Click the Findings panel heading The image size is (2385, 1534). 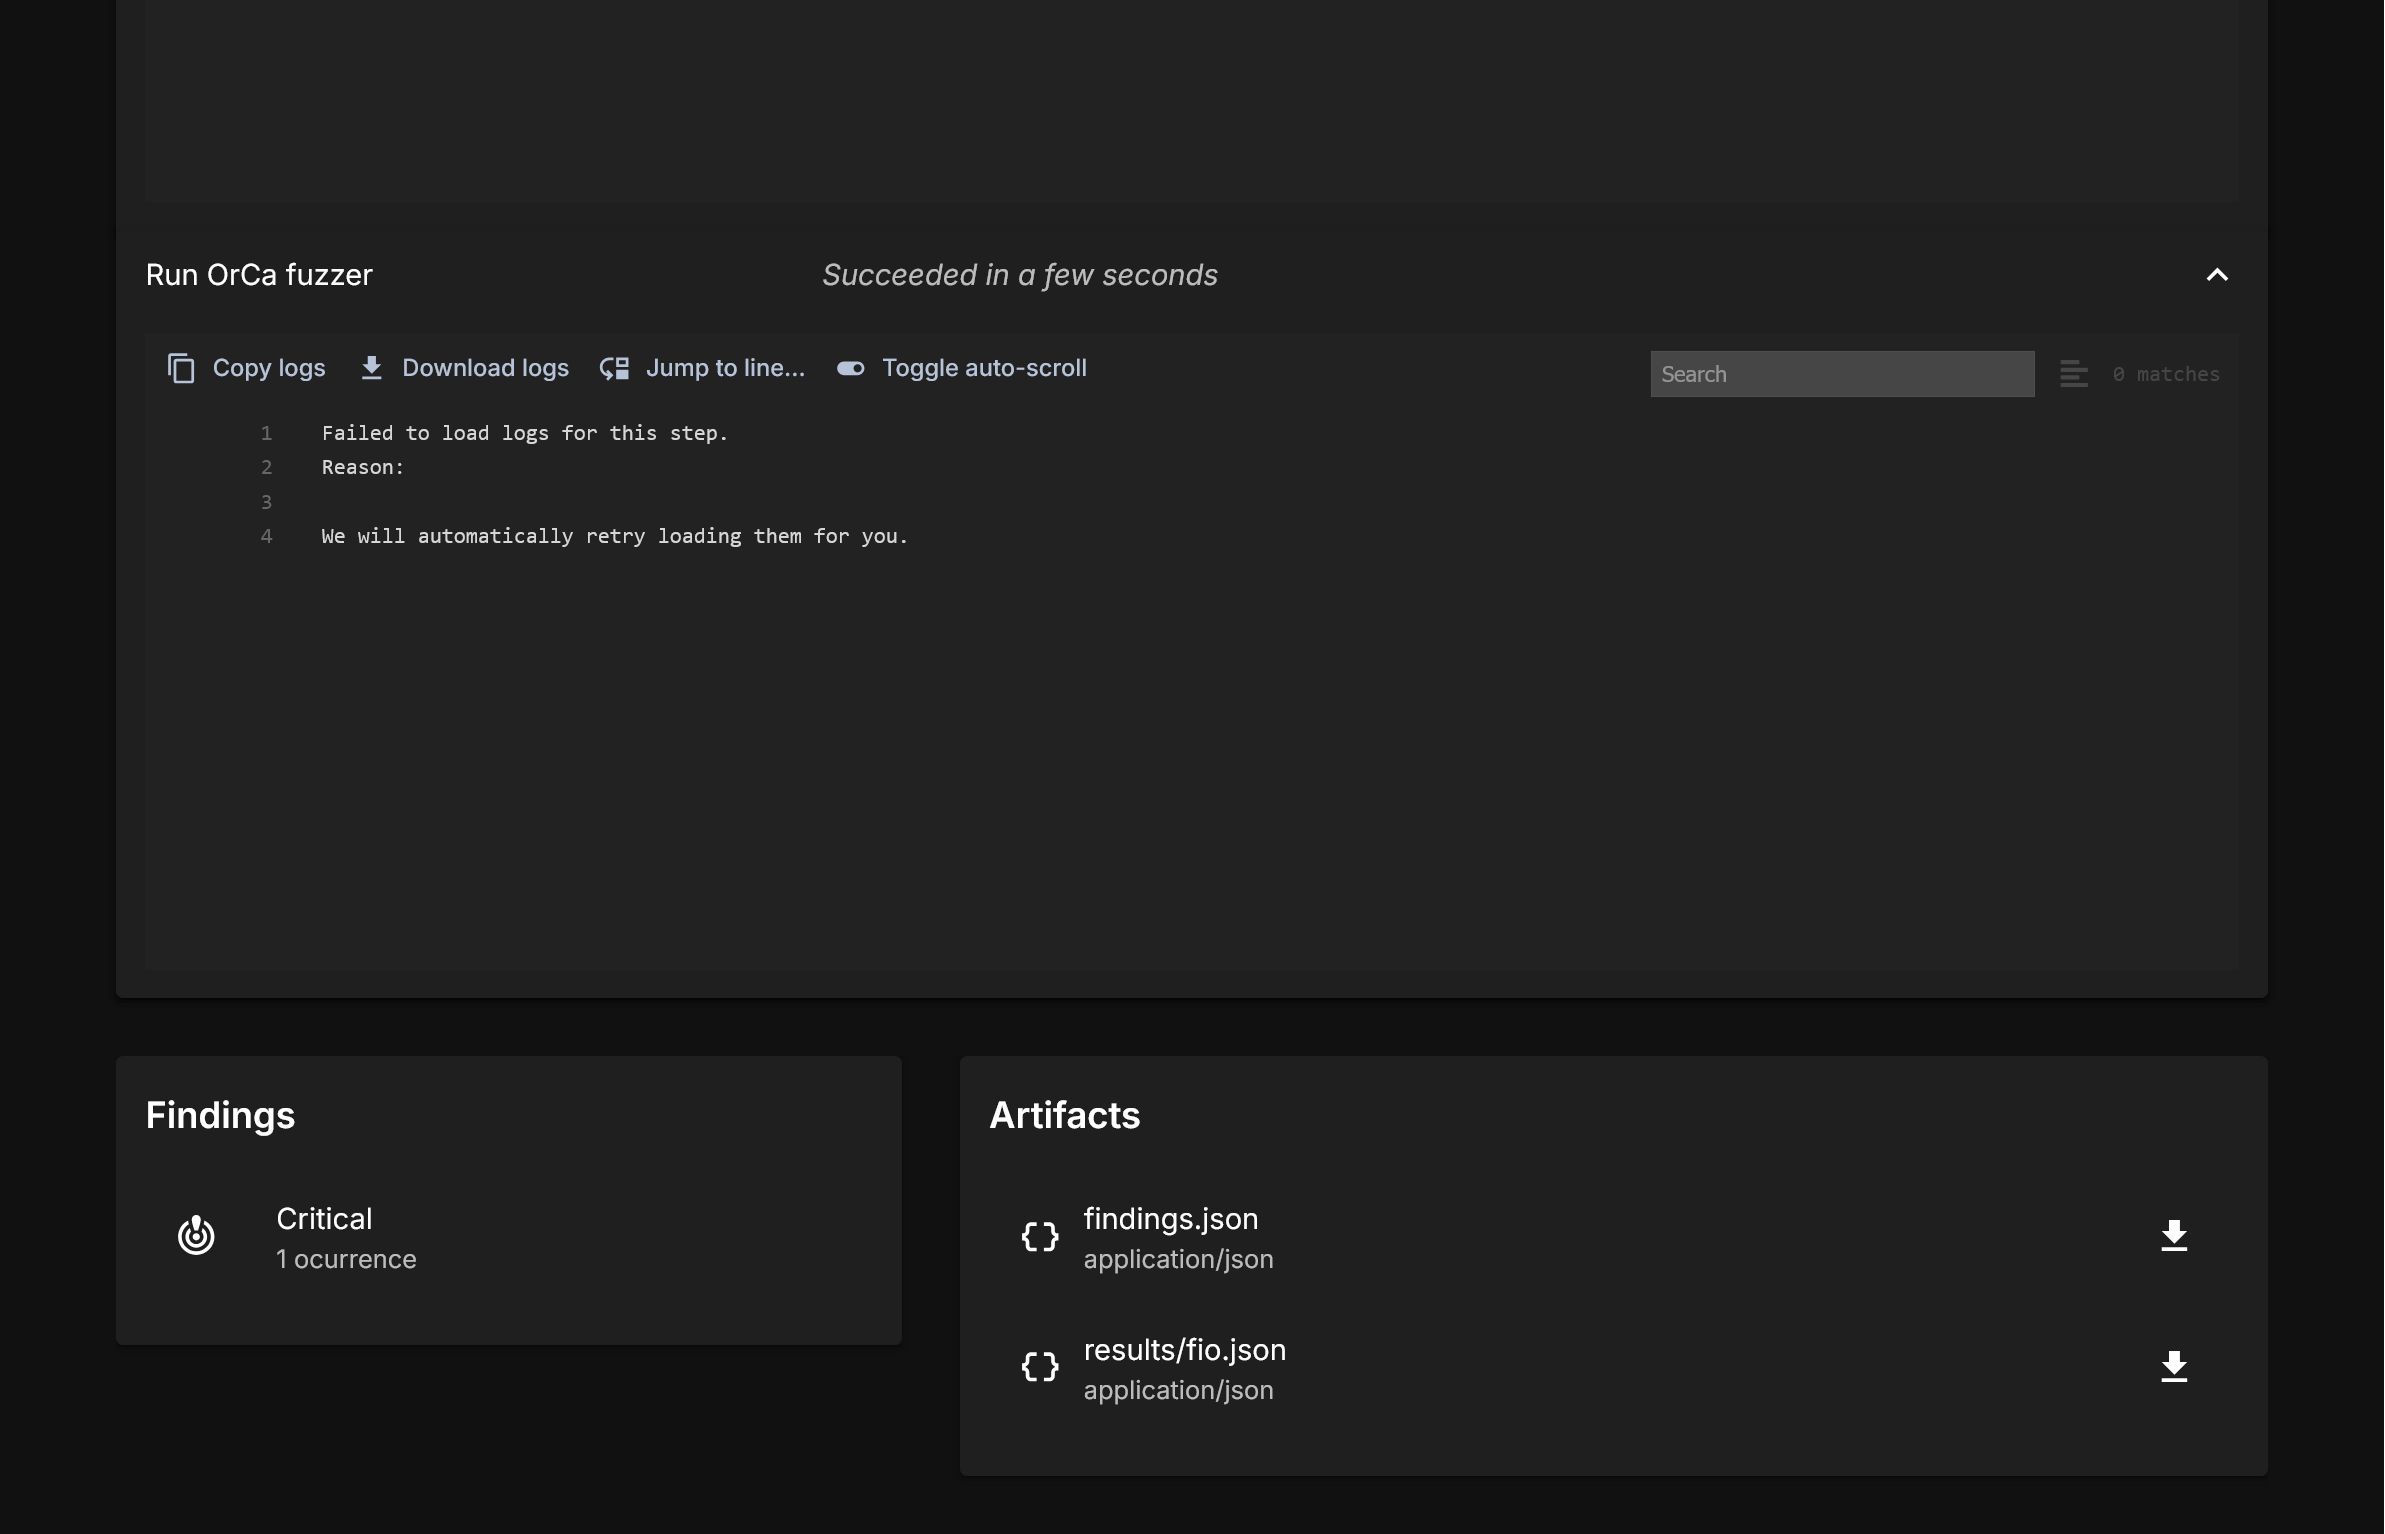click(x=220, y=1115)
